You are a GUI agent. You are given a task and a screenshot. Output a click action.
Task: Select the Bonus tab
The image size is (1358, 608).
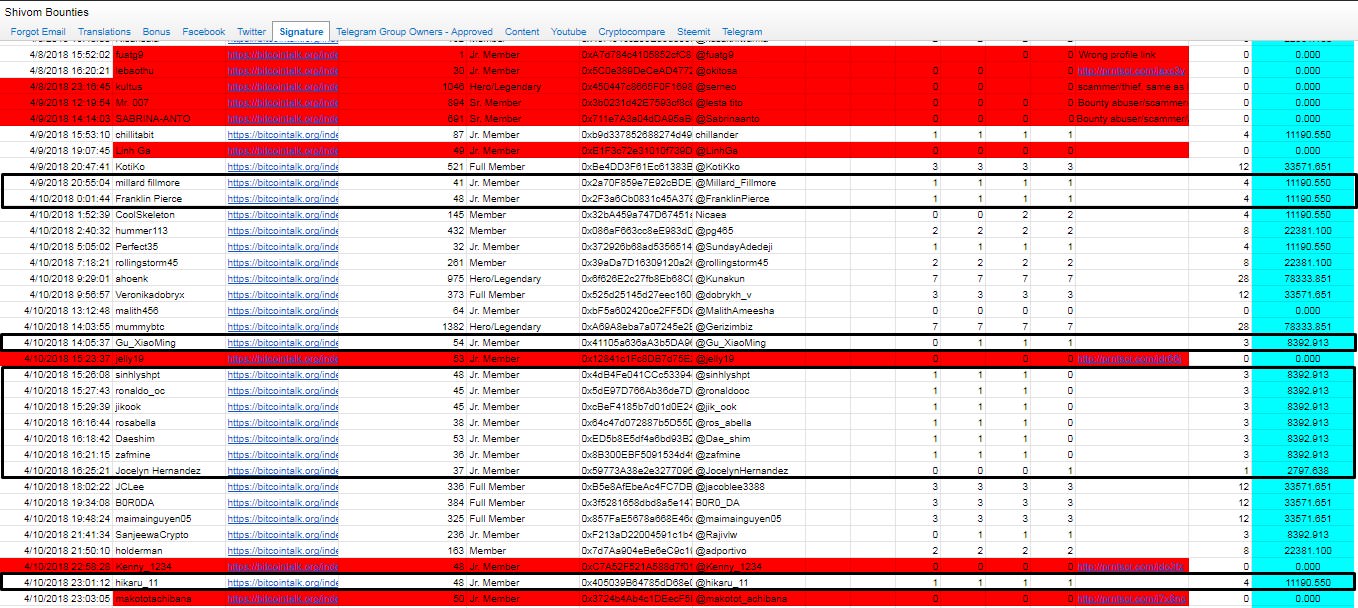point(156,32)
